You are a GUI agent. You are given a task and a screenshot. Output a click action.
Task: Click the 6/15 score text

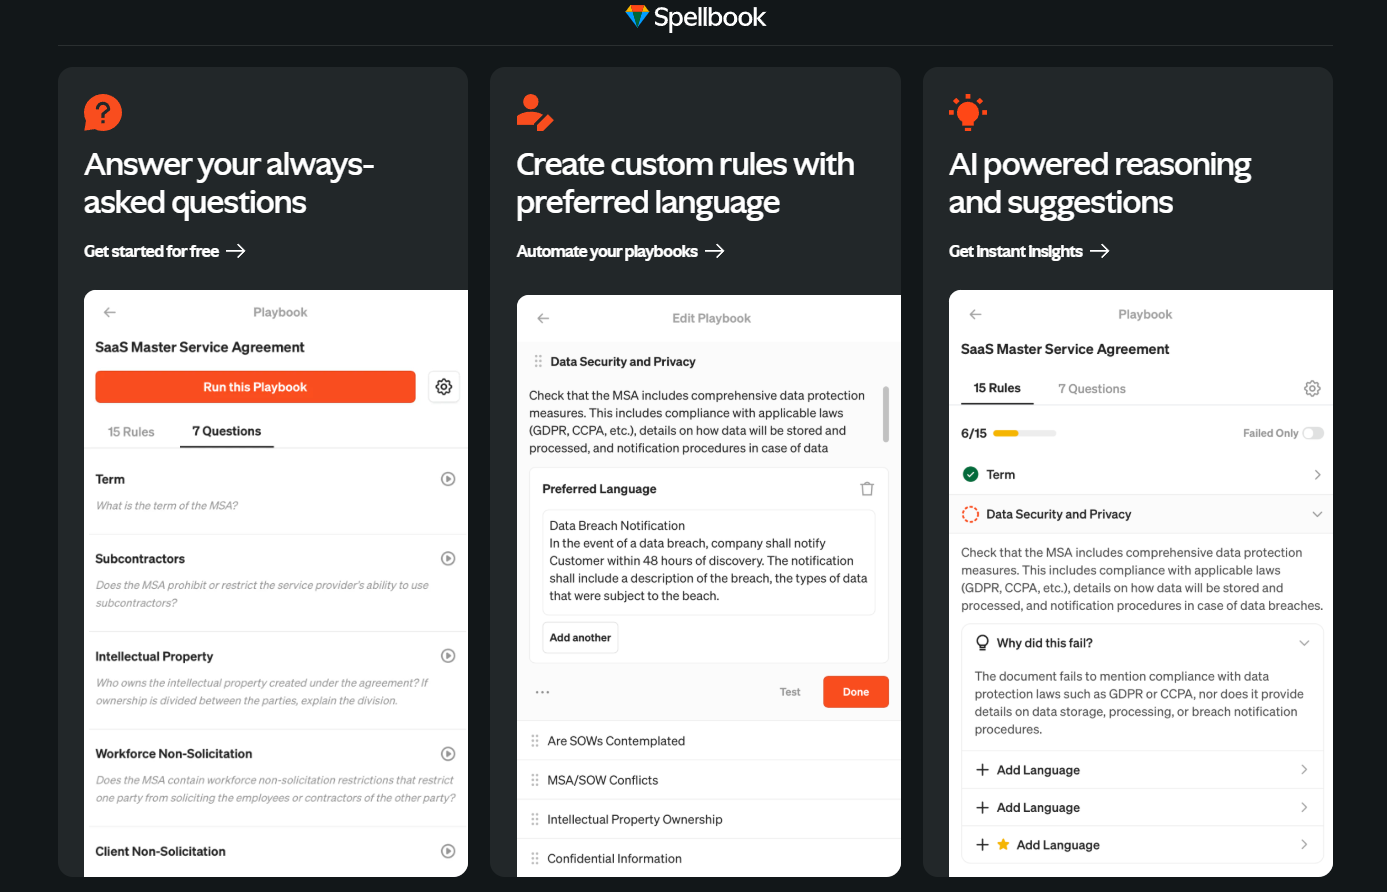tap(974, 433)
